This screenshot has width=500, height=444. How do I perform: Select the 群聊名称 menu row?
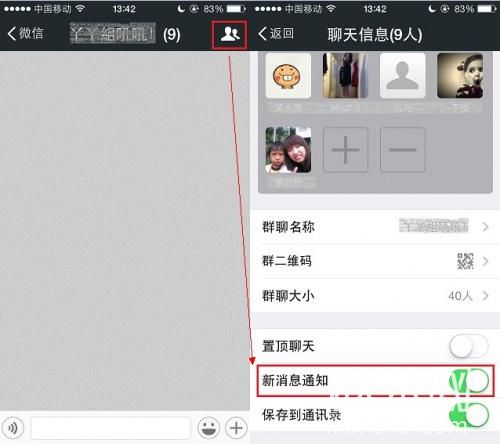coord(375,227)
